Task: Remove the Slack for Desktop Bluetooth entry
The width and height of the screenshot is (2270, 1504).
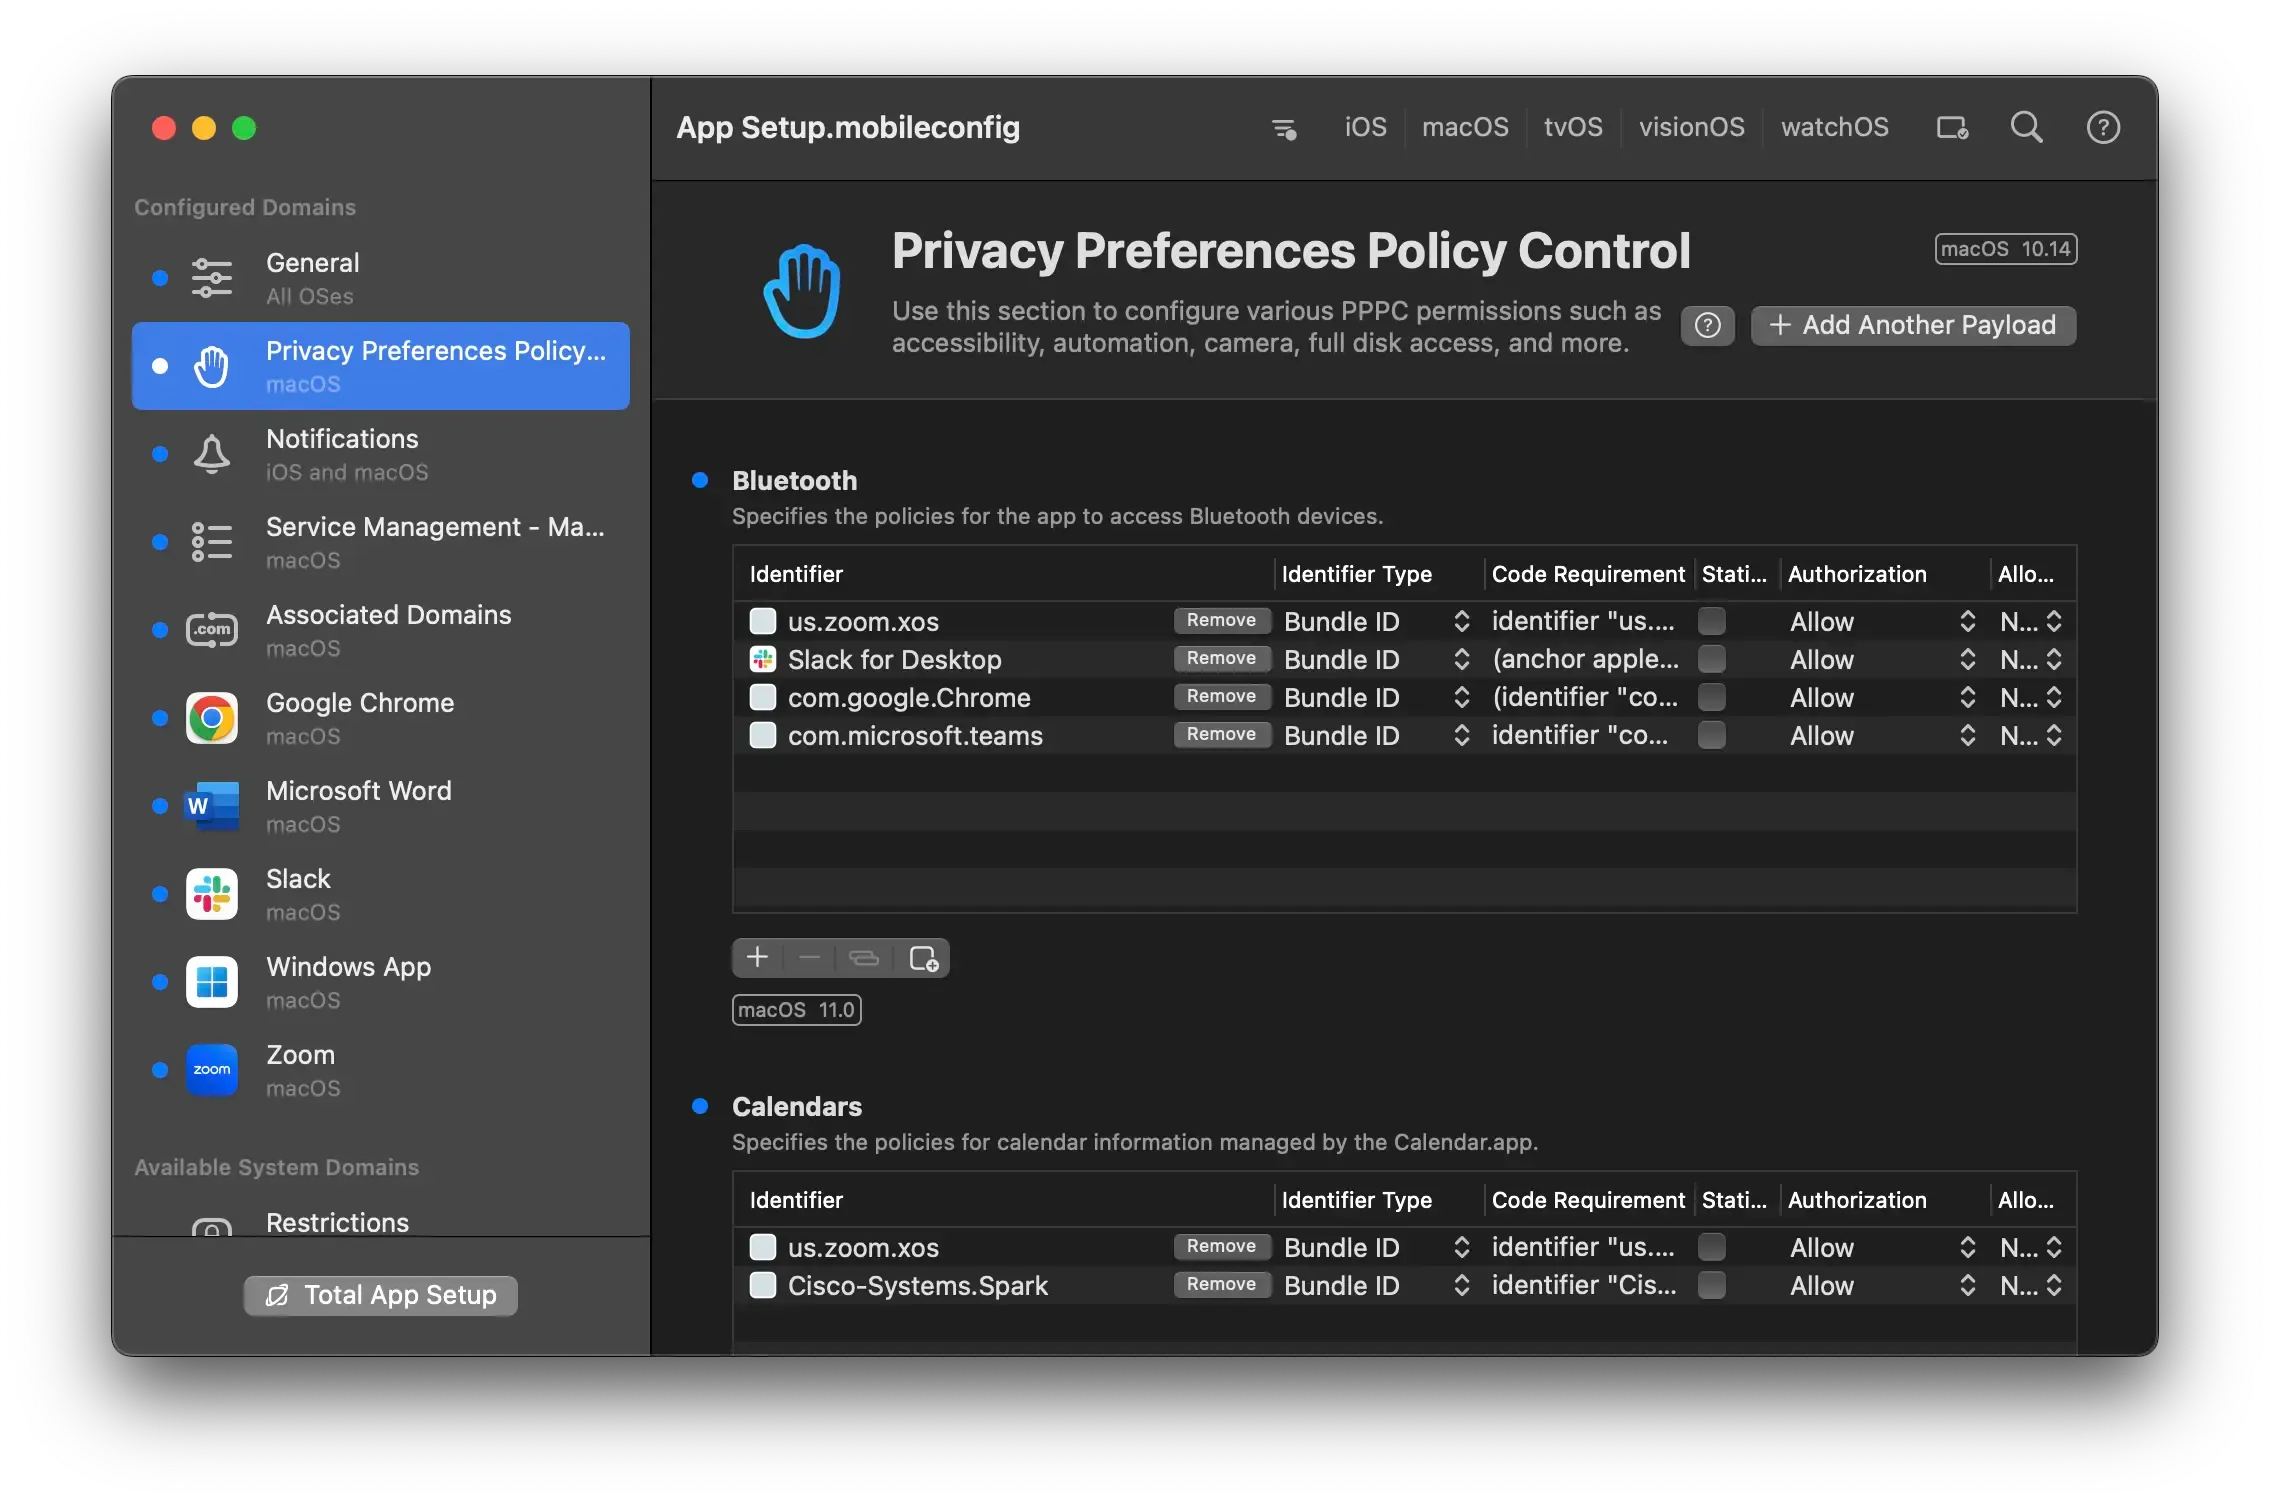Action: click(x=1221, y=659)
